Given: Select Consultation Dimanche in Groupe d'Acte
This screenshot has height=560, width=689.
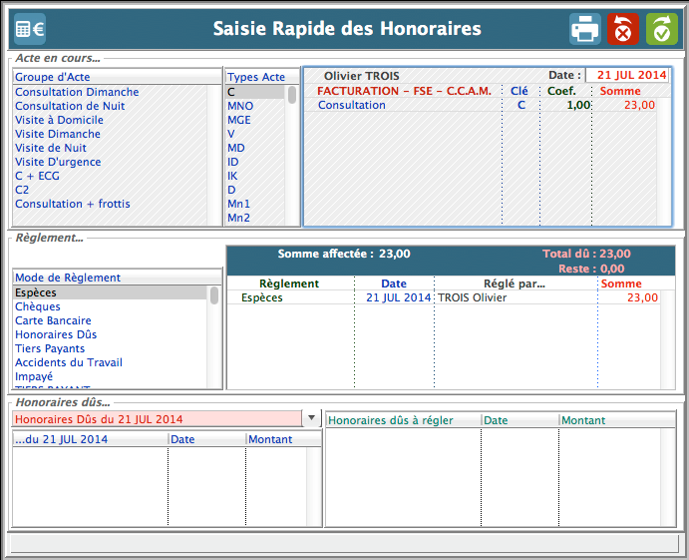Looking at the screenshot, I should (77, 92).
